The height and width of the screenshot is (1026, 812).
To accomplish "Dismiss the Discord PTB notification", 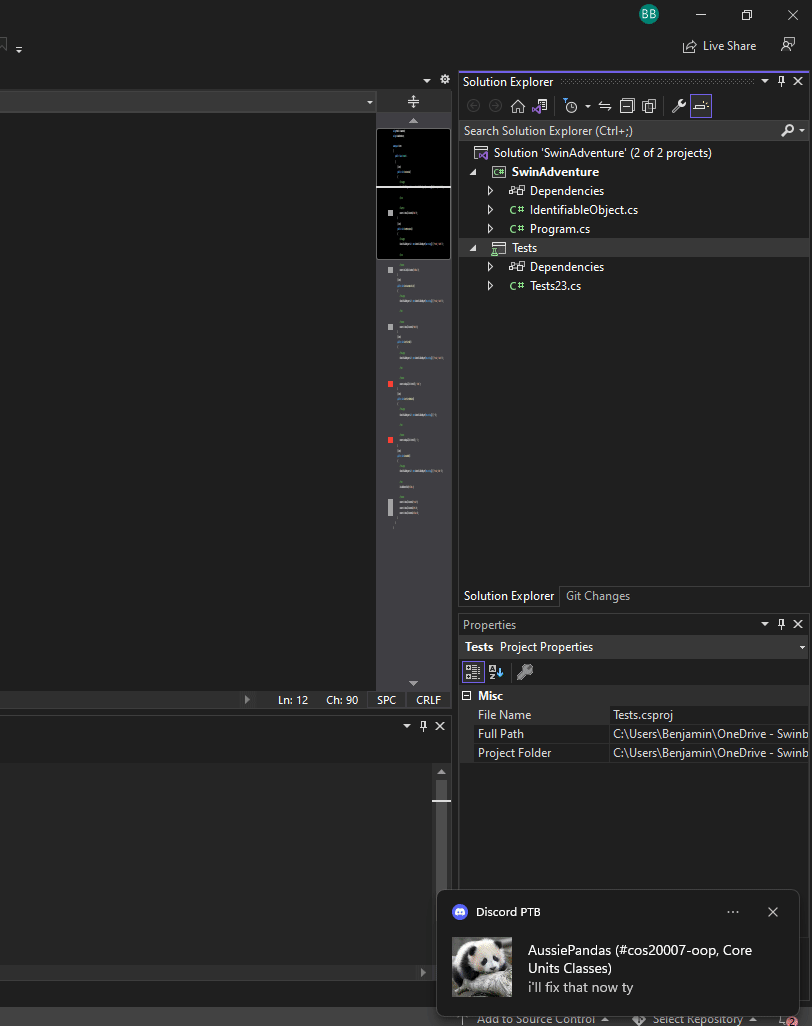I will (772, 912).
